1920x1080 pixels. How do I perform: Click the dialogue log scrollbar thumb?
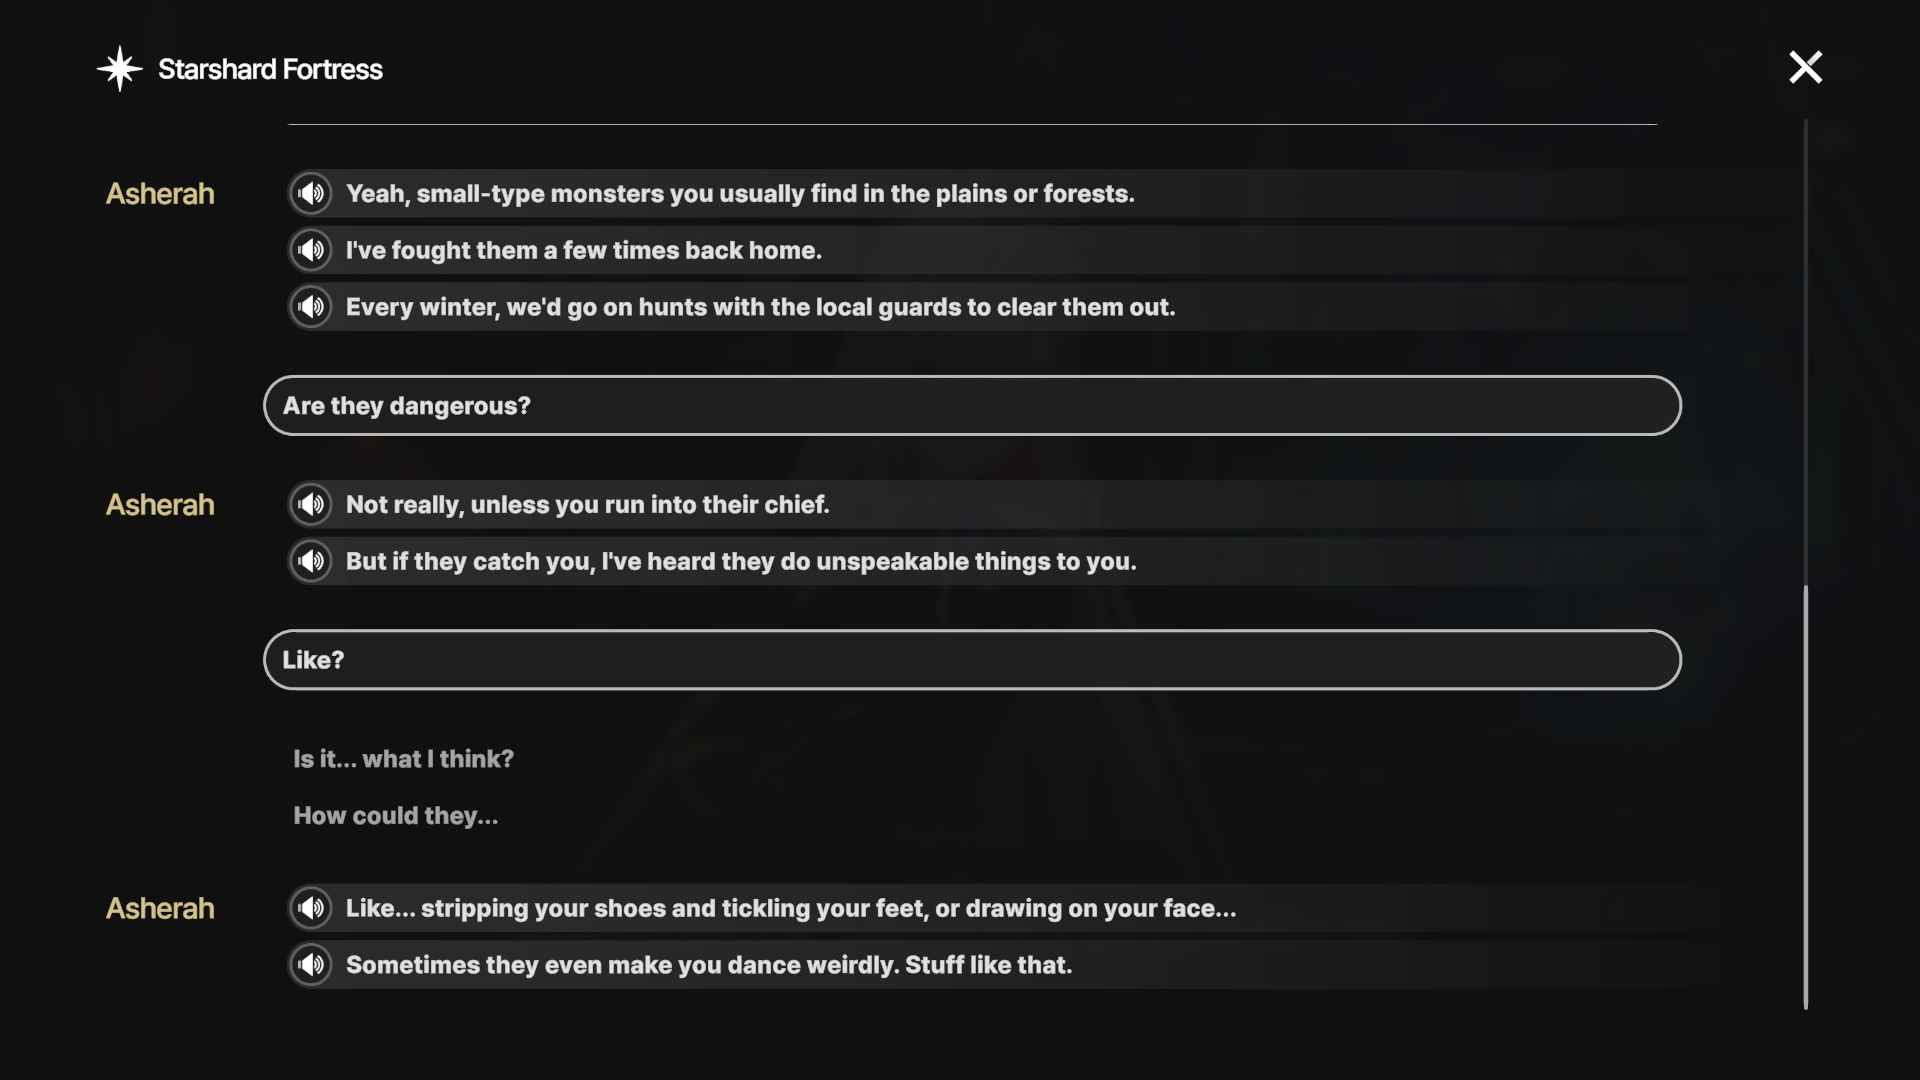coord(1805,797)
